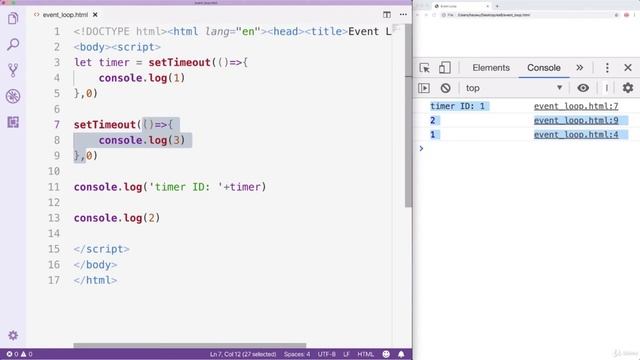This screenshot has width=640, height=360.
Task: Open Extensions icon in activity bar
Action: point(13,122)
